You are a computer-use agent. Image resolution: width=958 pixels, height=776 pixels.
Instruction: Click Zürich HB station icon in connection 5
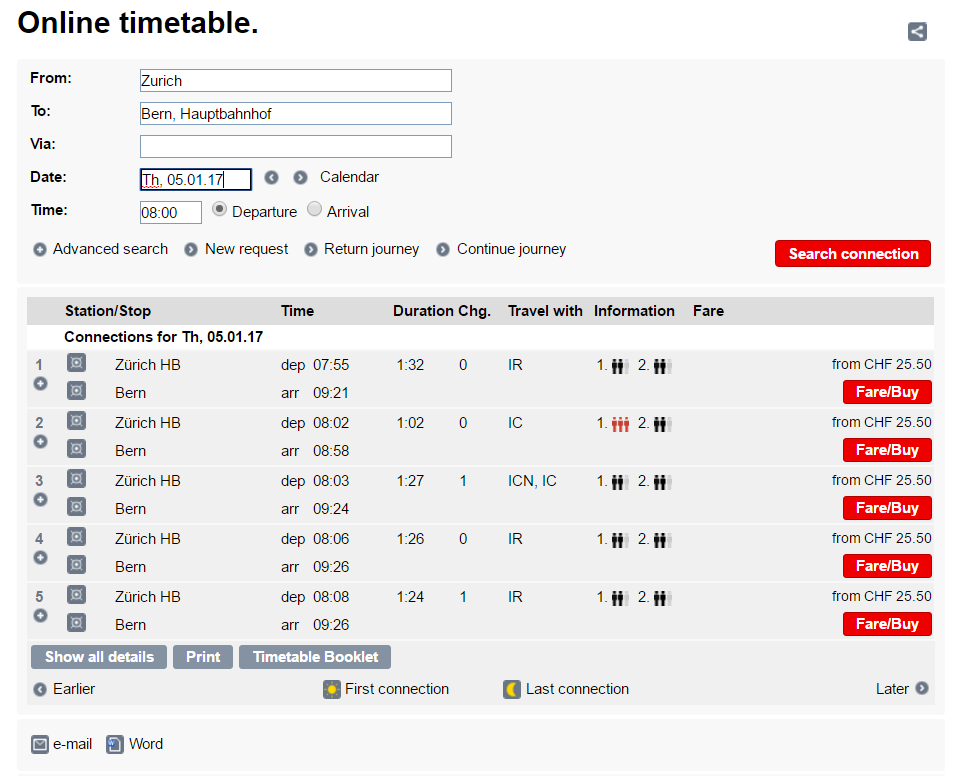coord(76,595)
